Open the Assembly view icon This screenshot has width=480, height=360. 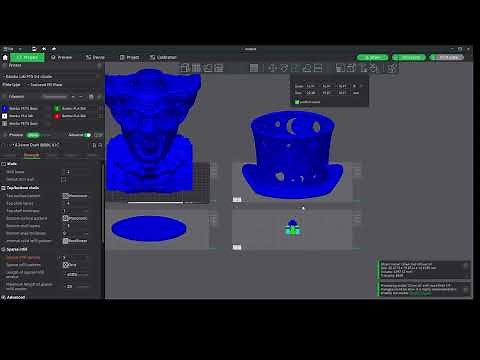coord(392,68)
